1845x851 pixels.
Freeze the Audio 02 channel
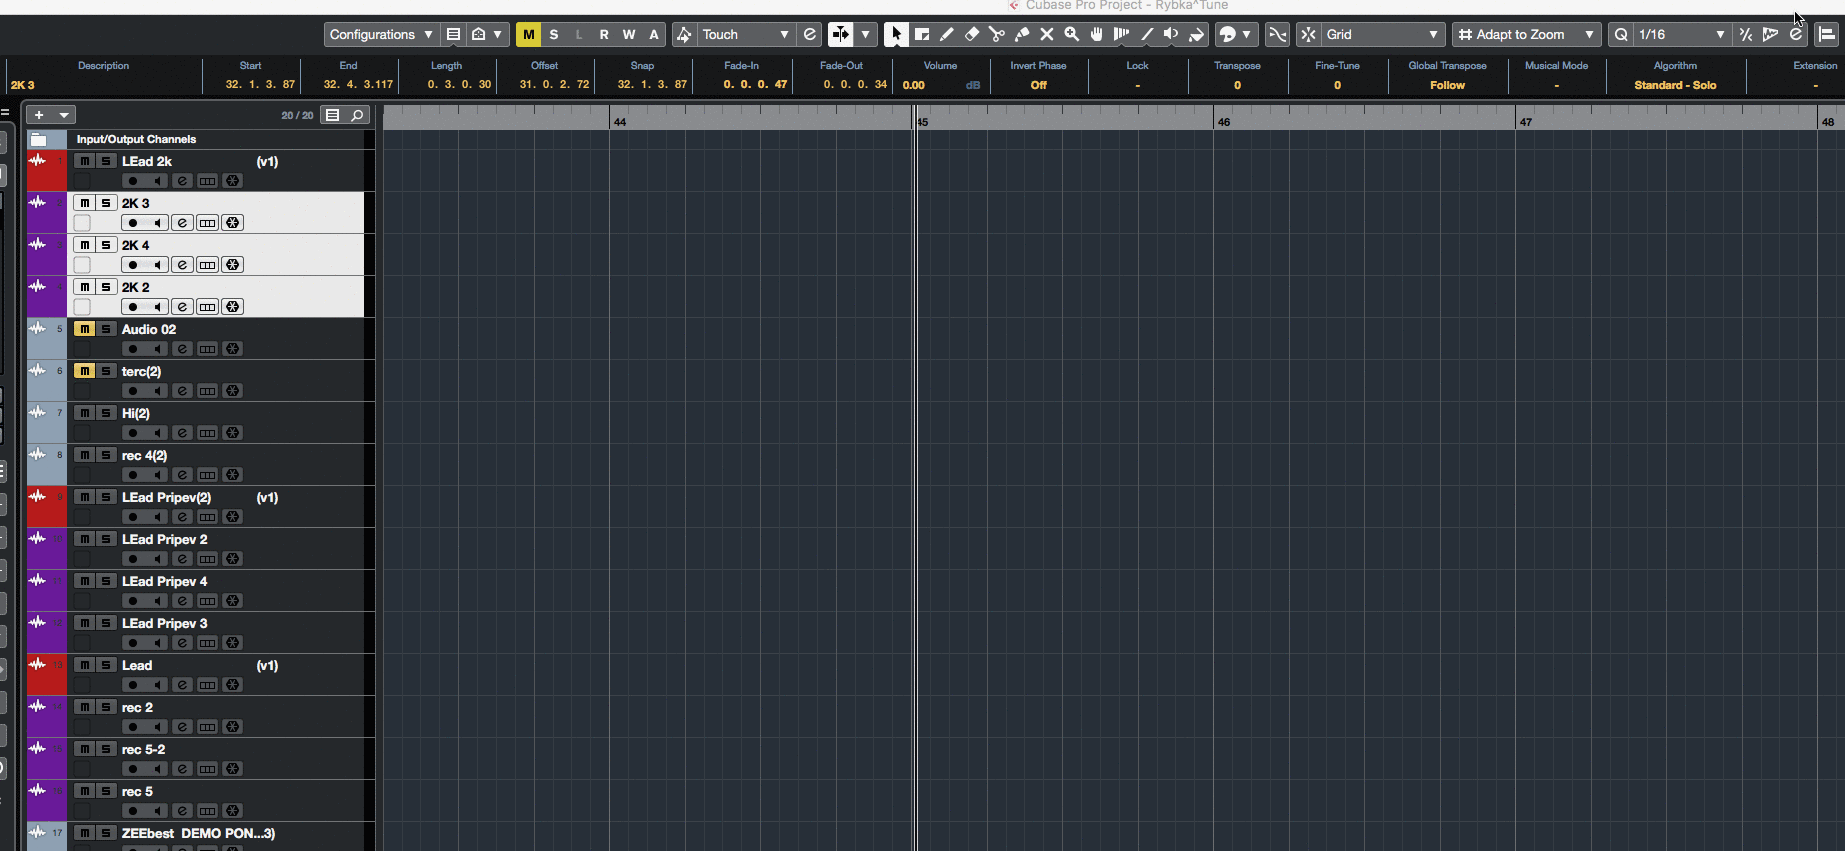pos(232,349)
